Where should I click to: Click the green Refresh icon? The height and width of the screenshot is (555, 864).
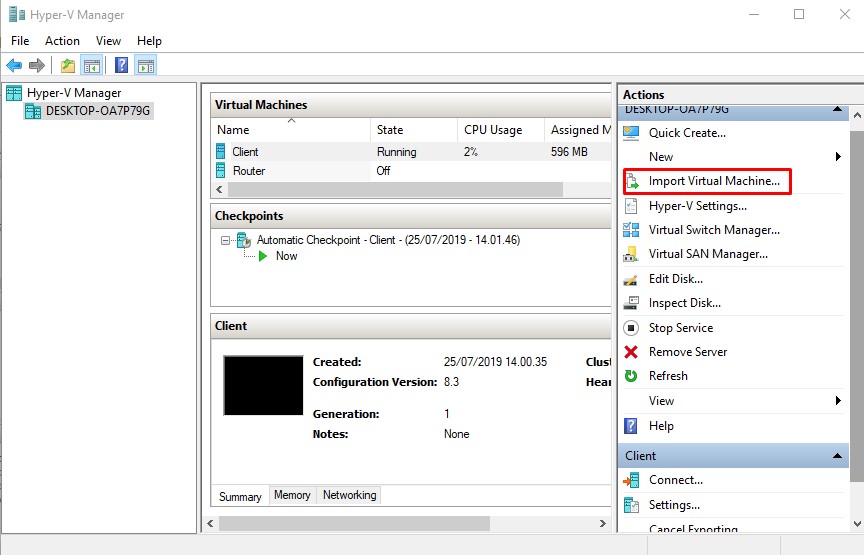tap(631, 376)
